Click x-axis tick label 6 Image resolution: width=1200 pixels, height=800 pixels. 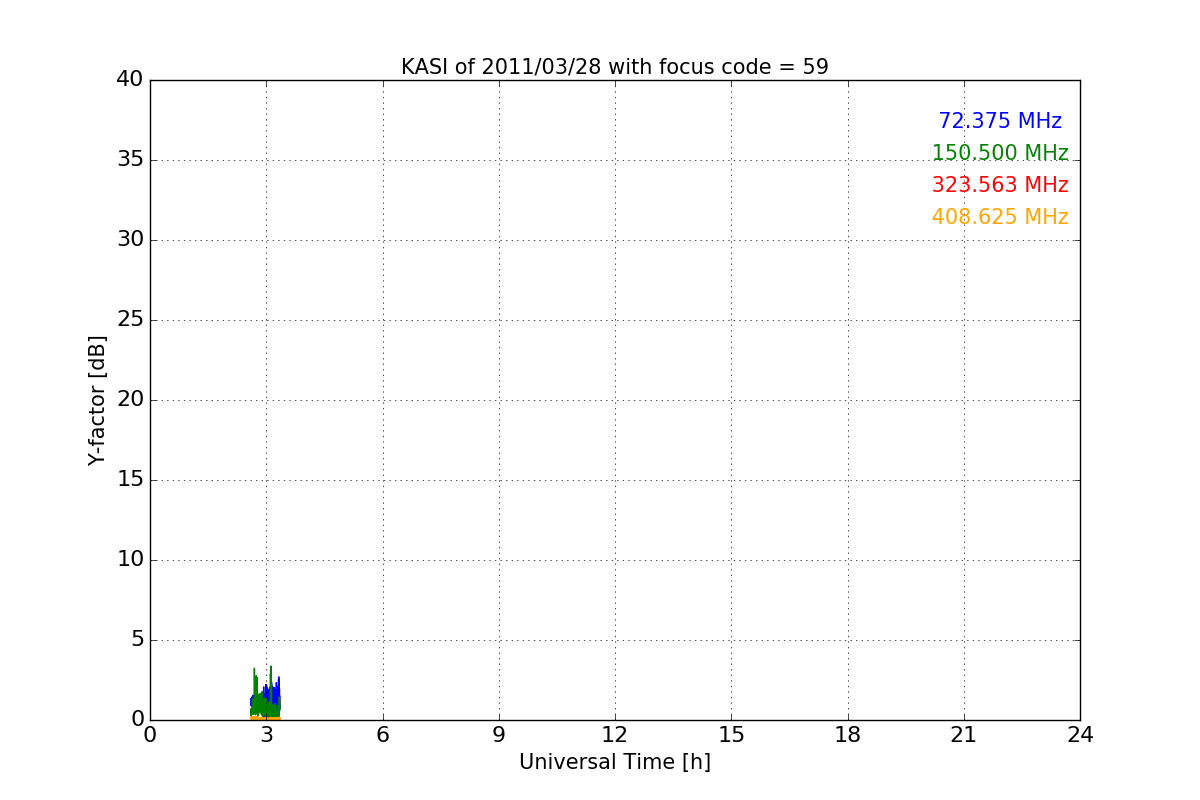tap(382, 735)
